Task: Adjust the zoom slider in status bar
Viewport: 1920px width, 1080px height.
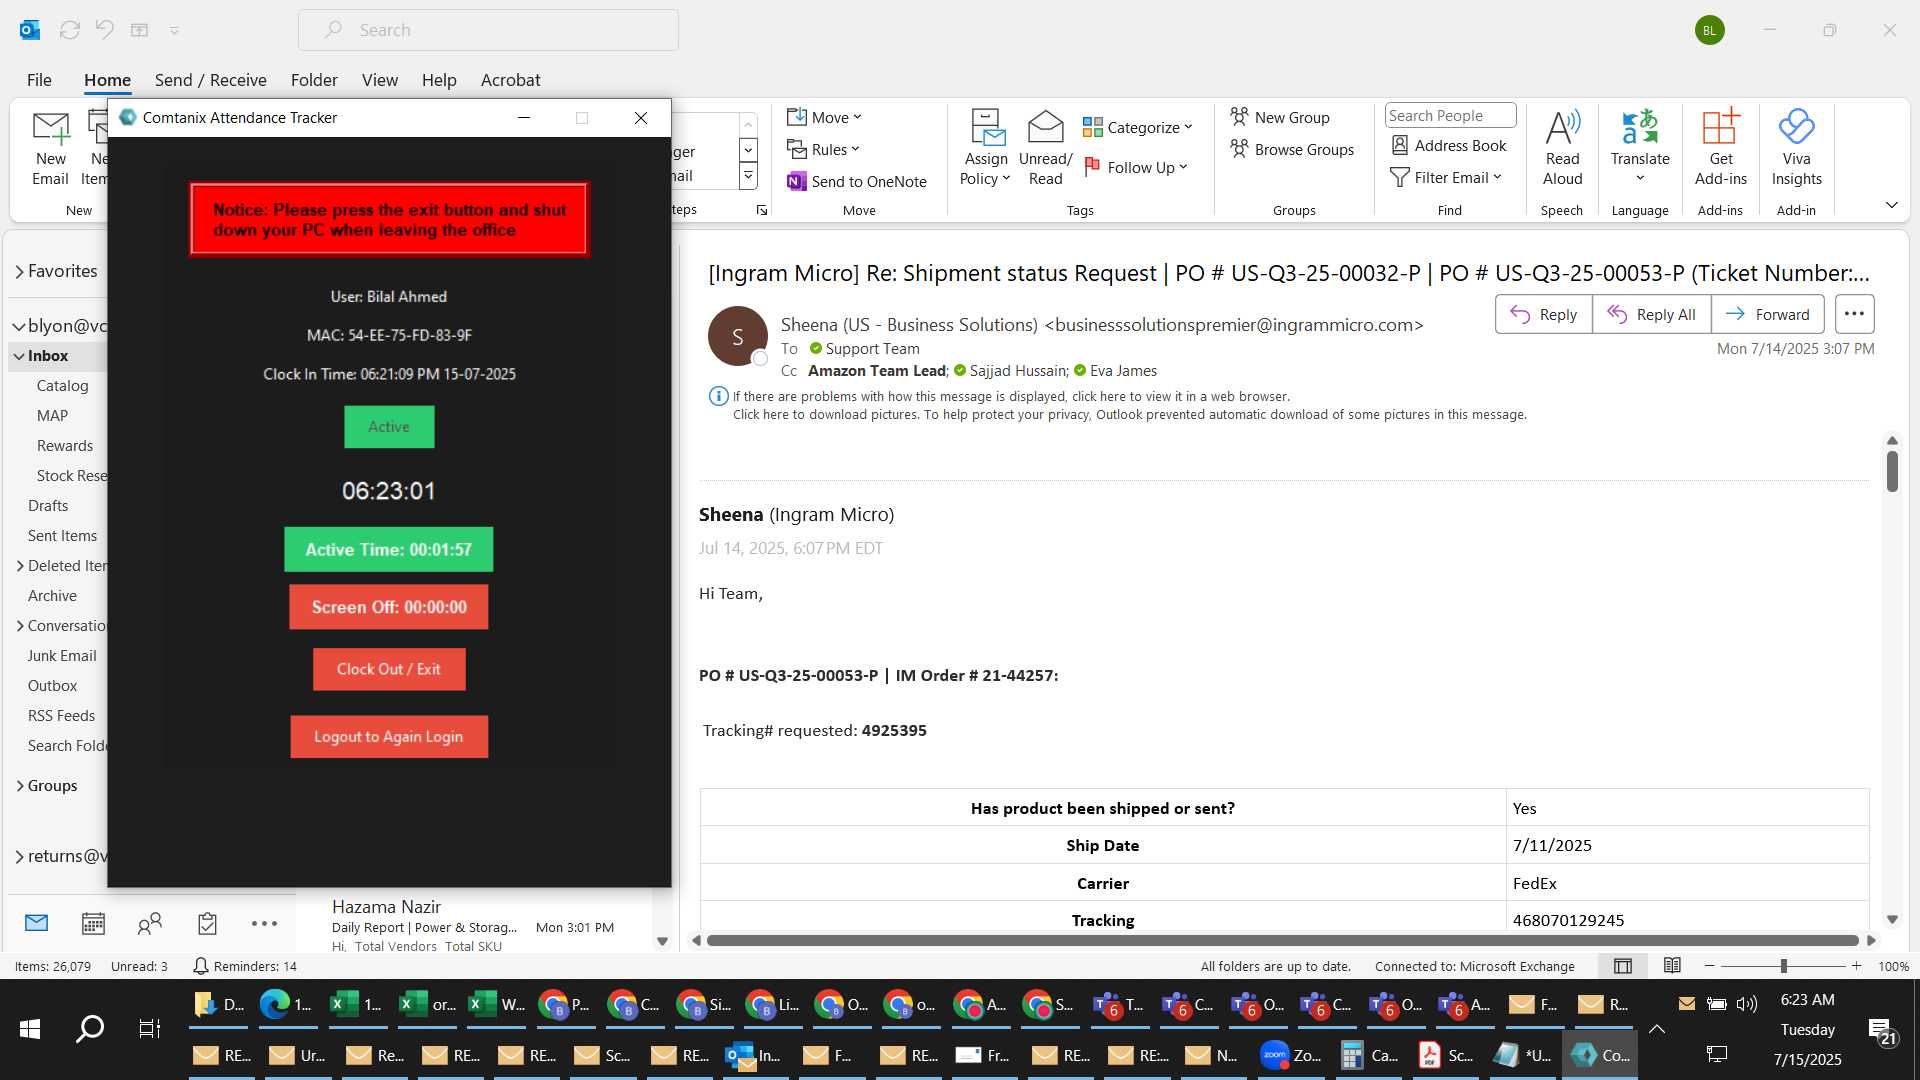Action: [1783, 966]
